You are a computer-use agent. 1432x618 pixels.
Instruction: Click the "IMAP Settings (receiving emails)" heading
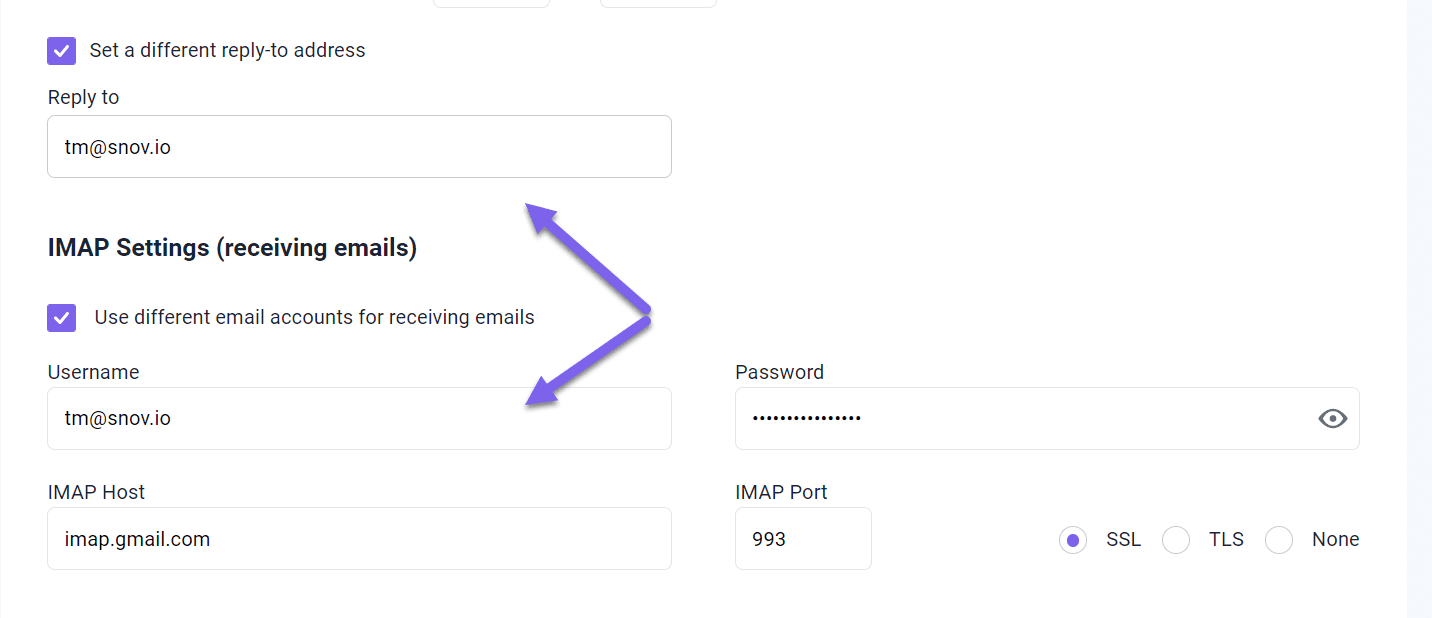[232, 247]
